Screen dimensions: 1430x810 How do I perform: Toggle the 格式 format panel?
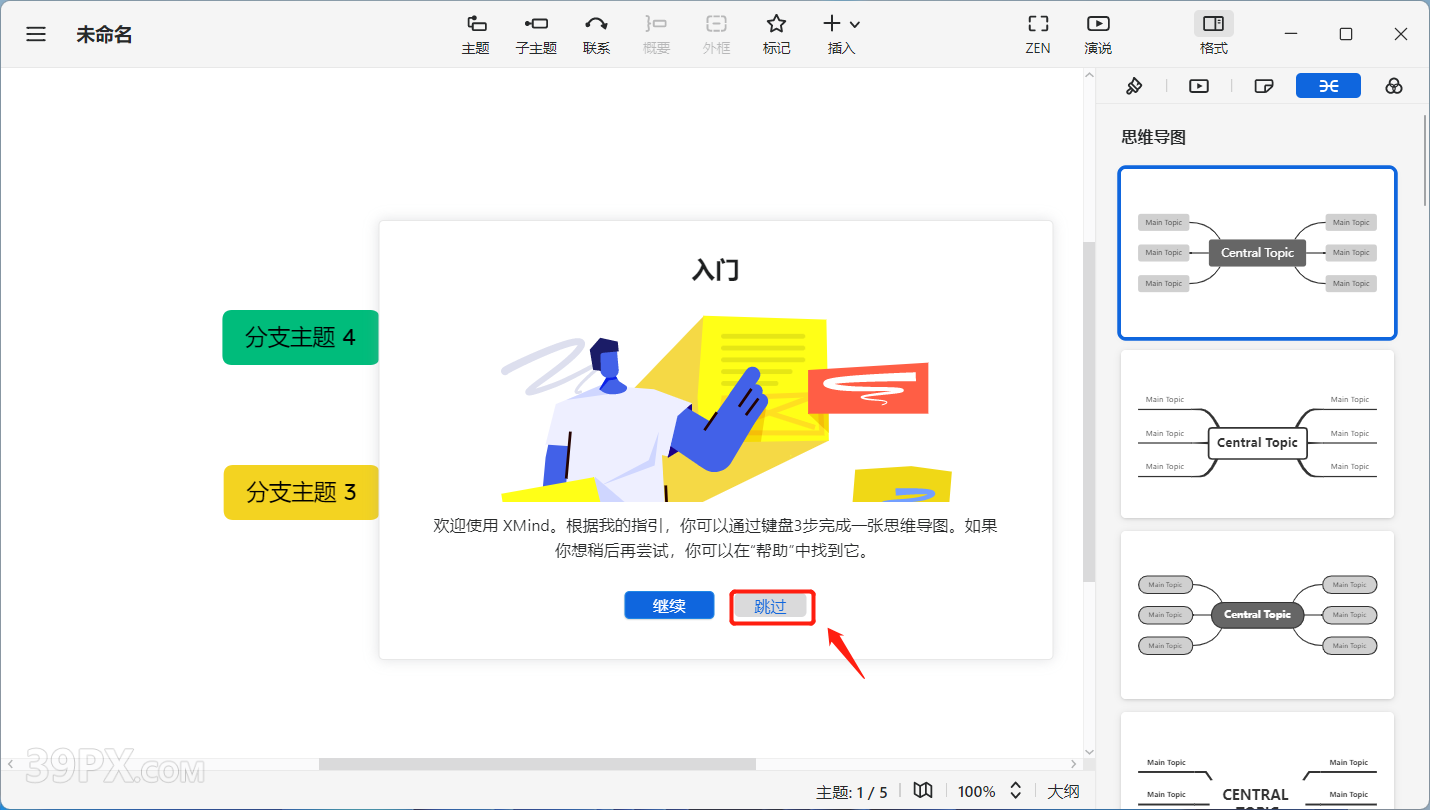[1213, 34]
